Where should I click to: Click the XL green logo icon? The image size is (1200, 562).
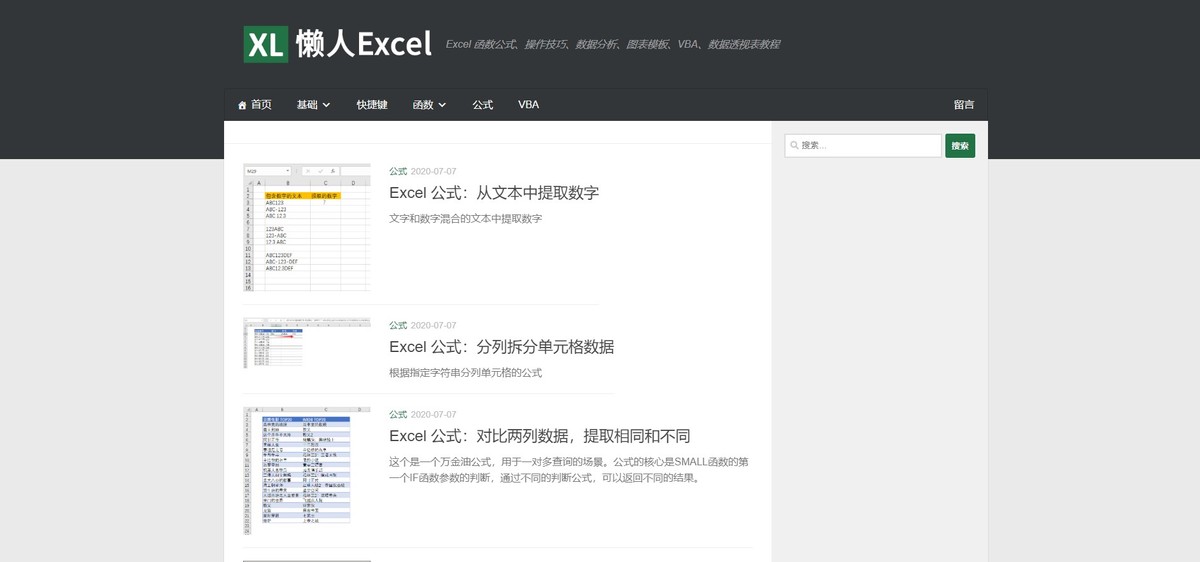pyautogui.click(x=266, y=44)
